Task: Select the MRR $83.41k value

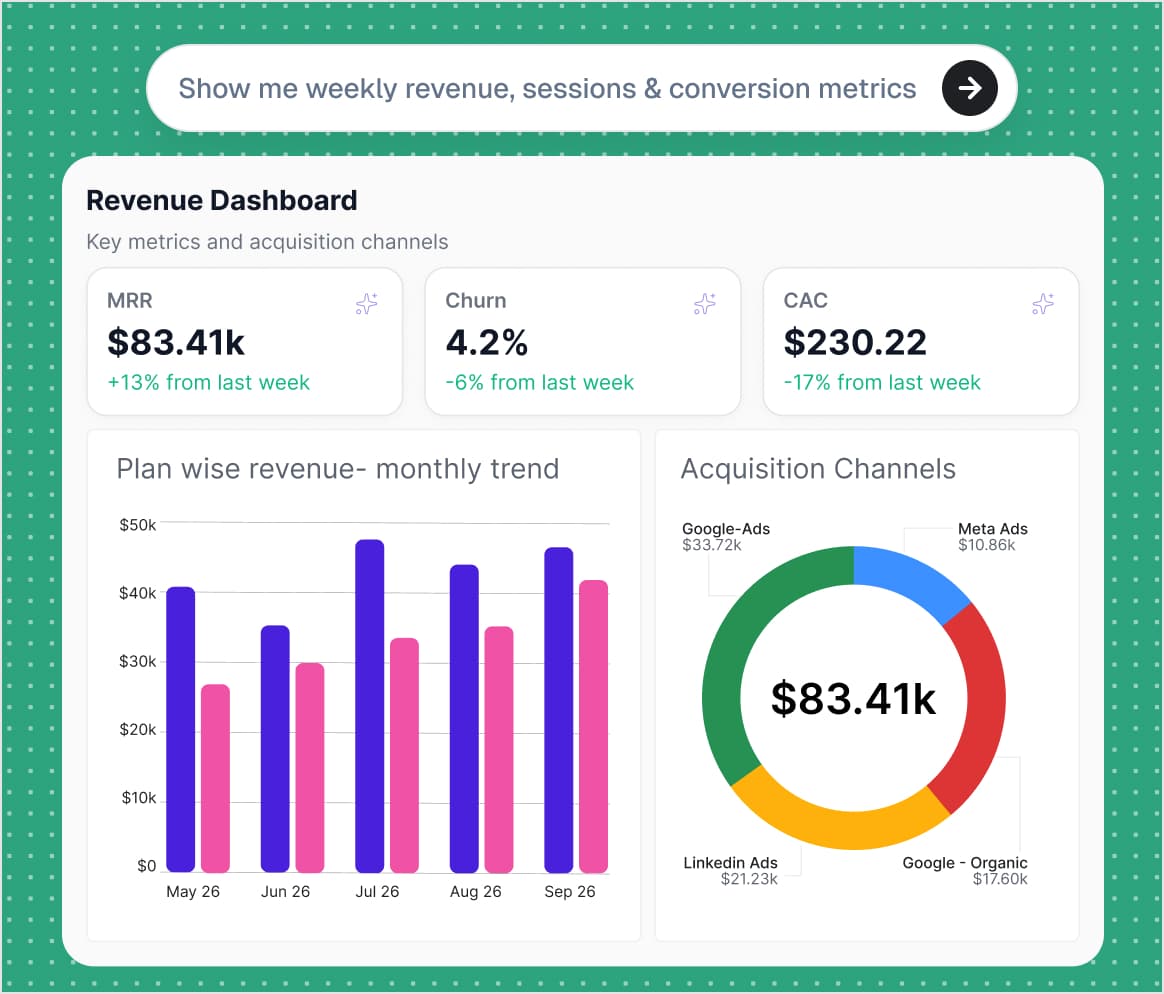Action: pyautogui.click(x=176, y=342)
